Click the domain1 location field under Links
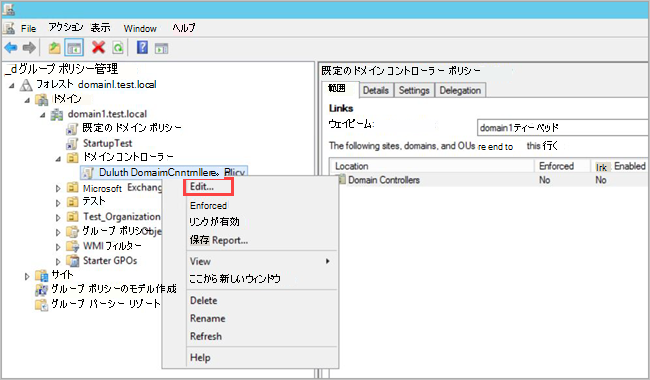 pos(563,128)
